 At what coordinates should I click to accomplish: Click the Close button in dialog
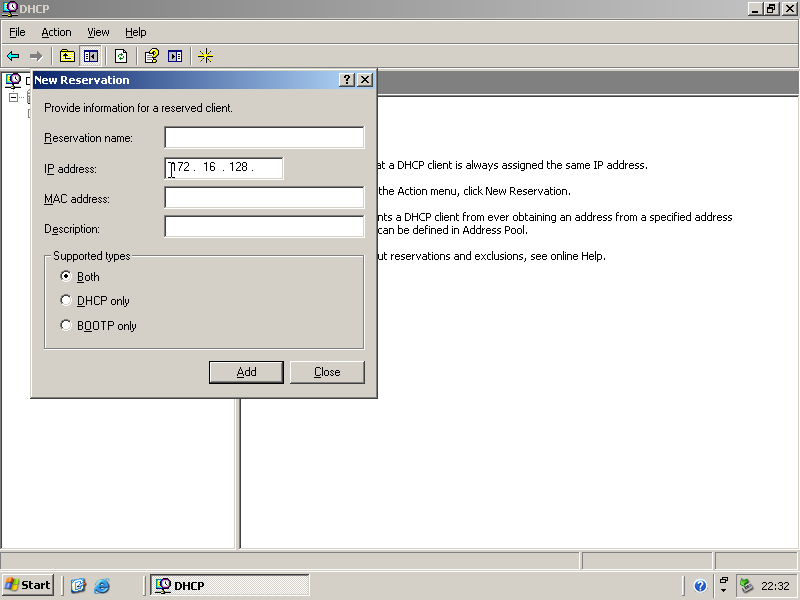(327, 372)
